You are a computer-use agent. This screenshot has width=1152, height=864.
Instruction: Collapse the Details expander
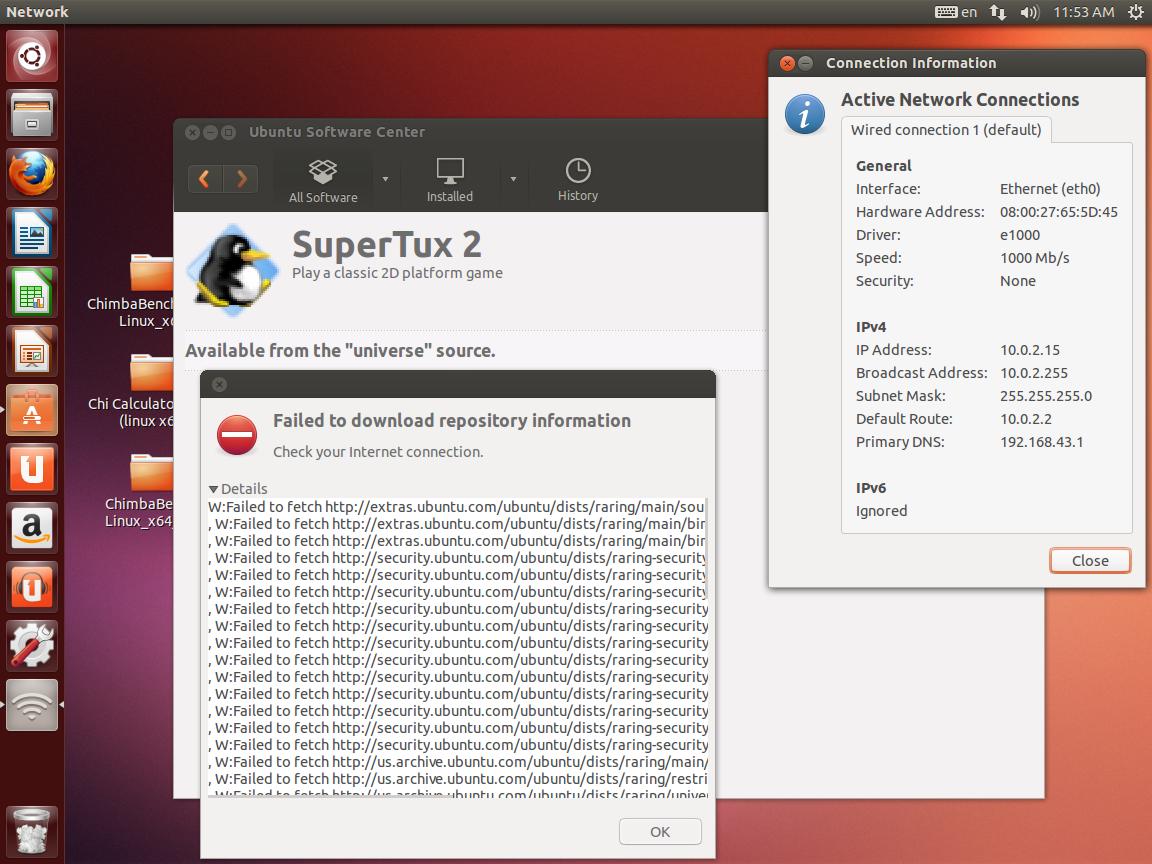tap(238, 489)
